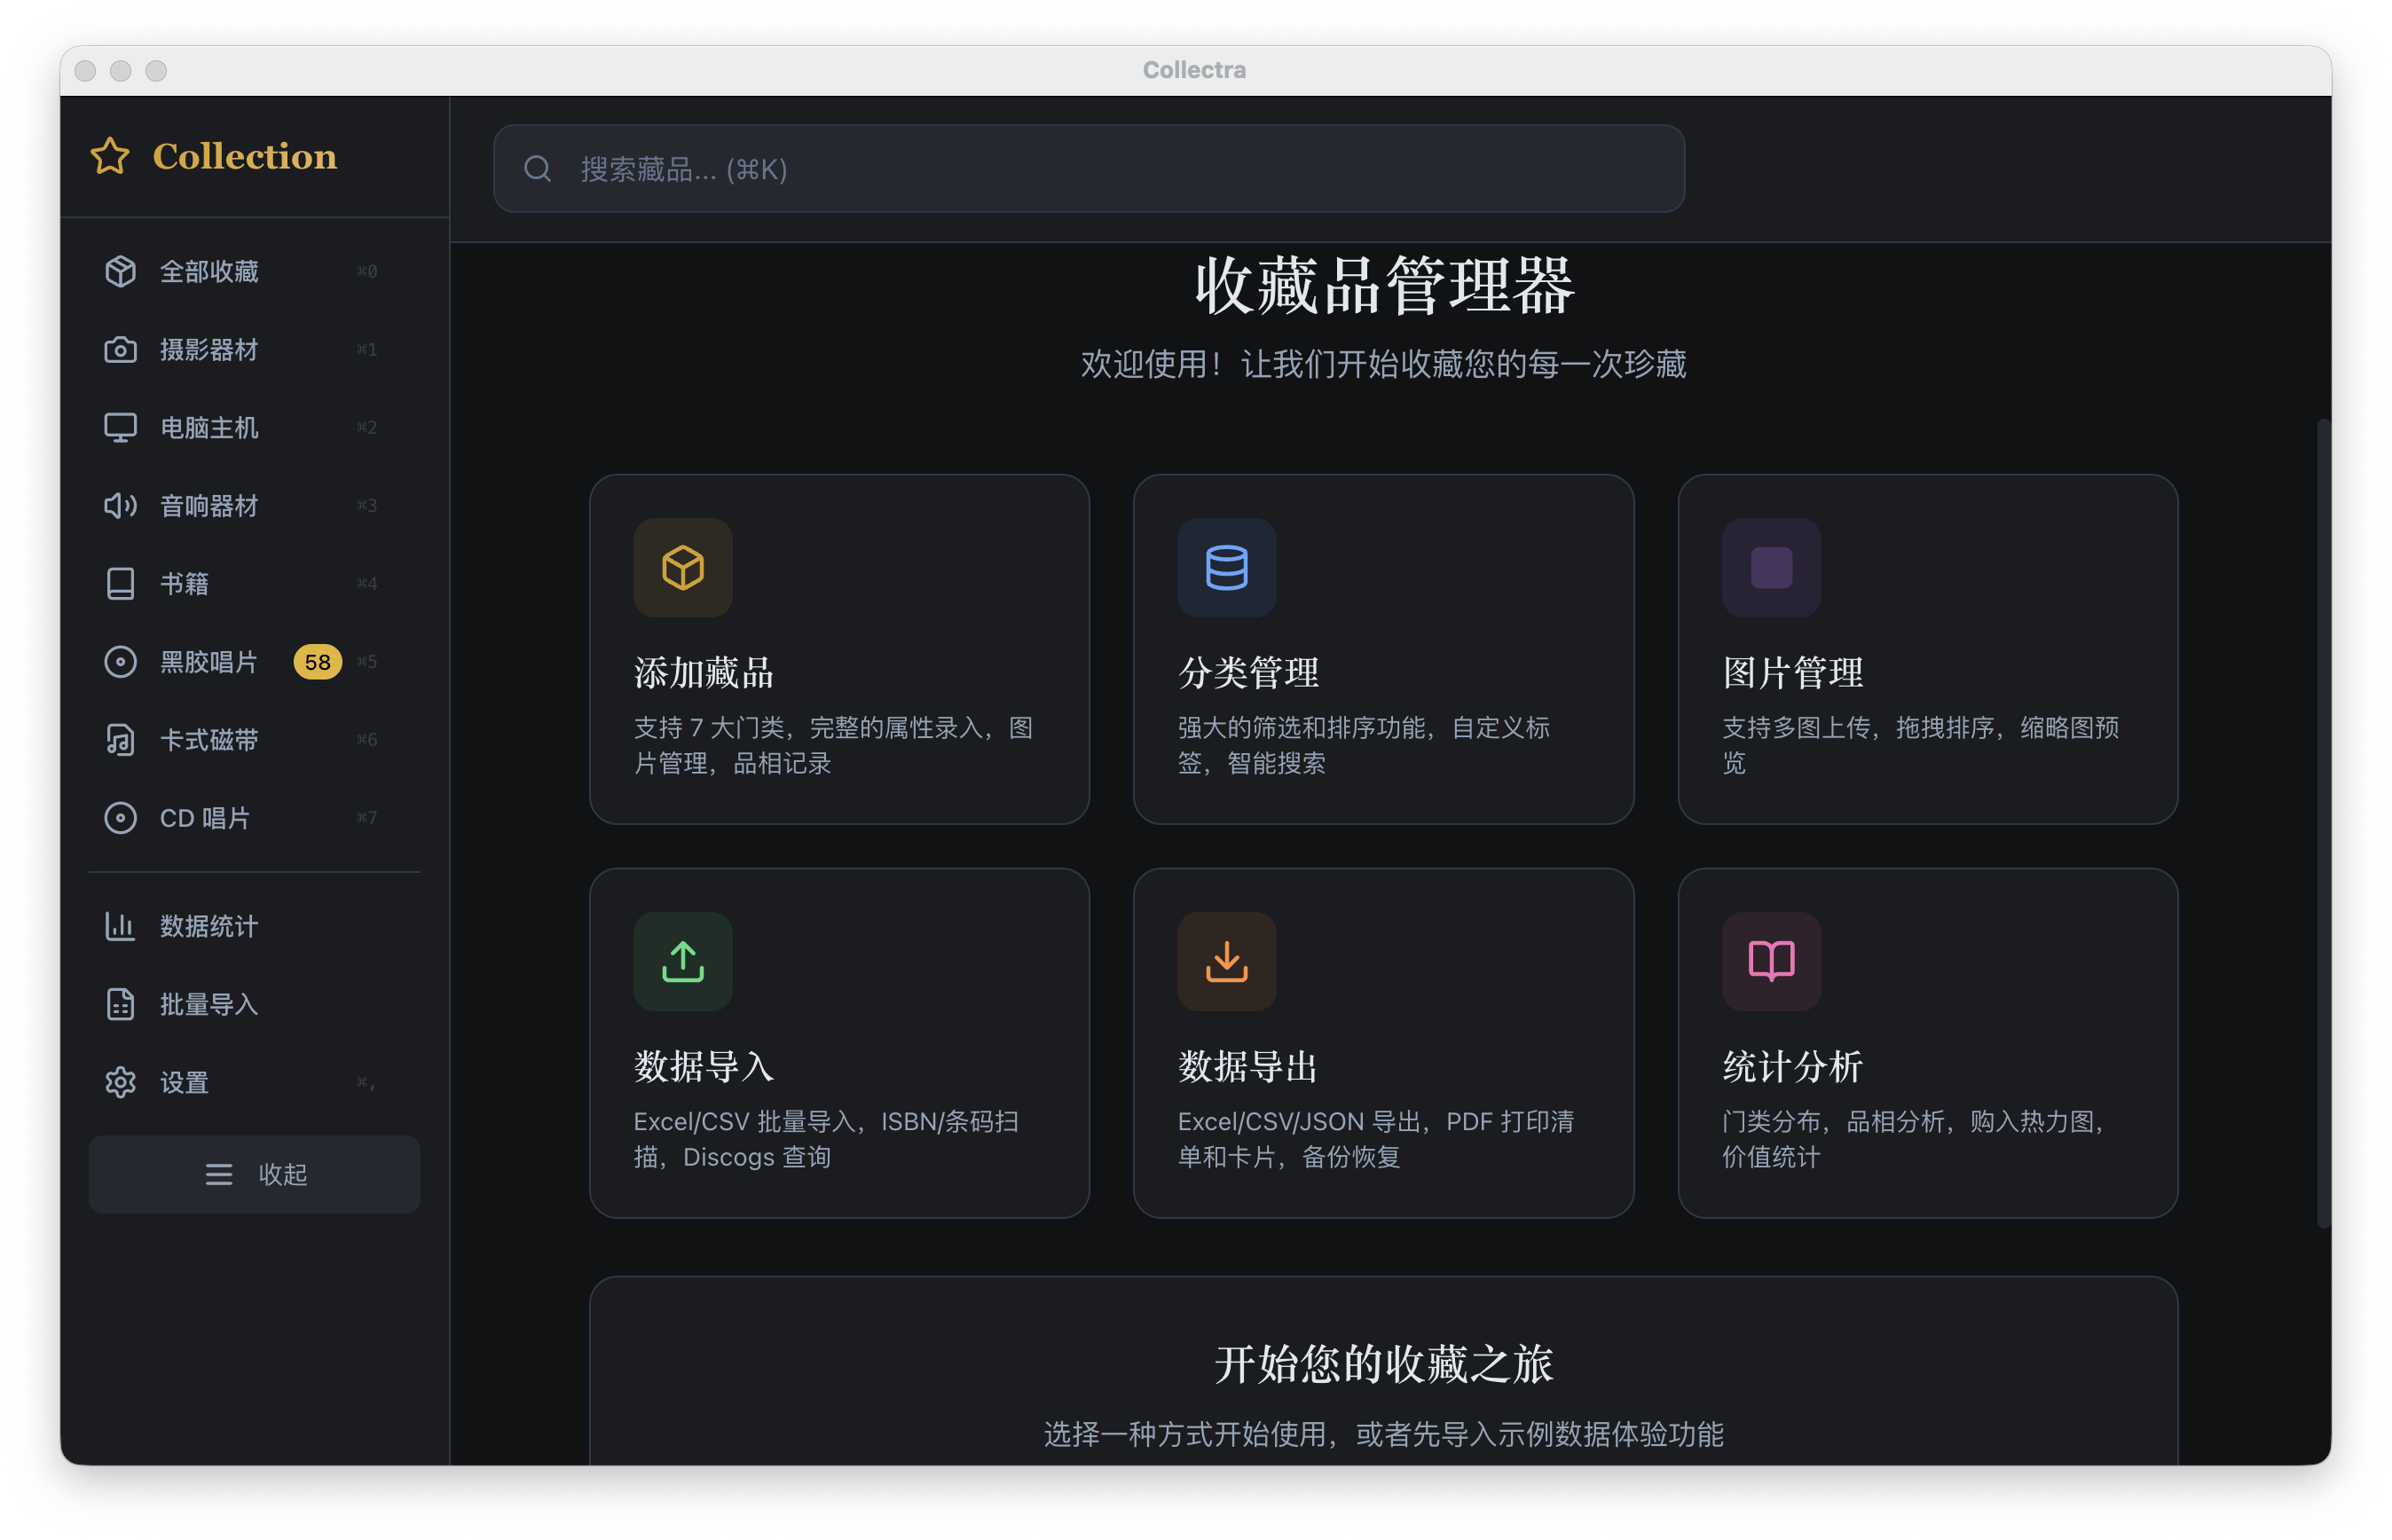Click the yellow cube icon on 添加藏品 card

683,567
